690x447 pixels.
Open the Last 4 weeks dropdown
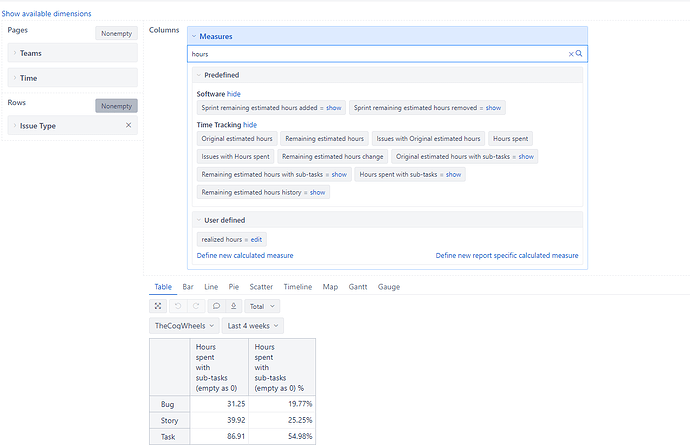click(253, 326)
